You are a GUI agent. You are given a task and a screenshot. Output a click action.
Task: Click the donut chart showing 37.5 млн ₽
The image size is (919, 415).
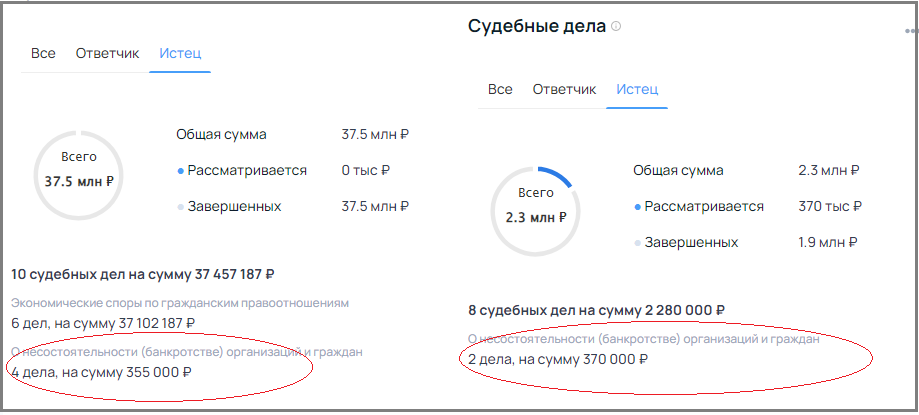coord(79,171)
